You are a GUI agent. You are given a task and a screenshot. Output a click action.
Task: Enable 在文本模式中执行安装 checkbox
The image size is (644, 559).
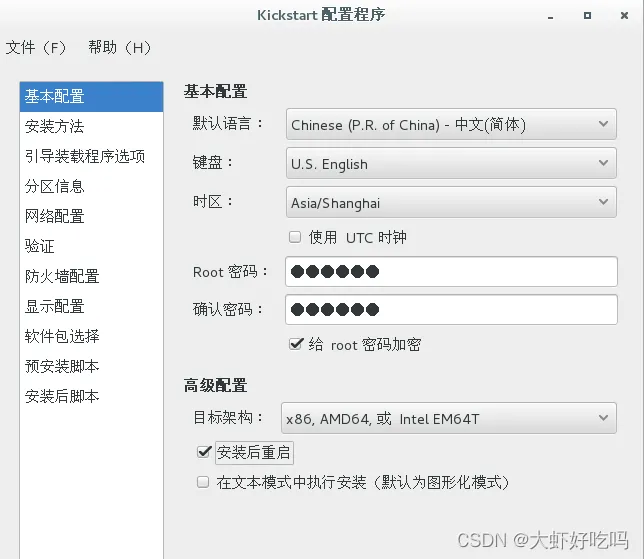(203, 482)
